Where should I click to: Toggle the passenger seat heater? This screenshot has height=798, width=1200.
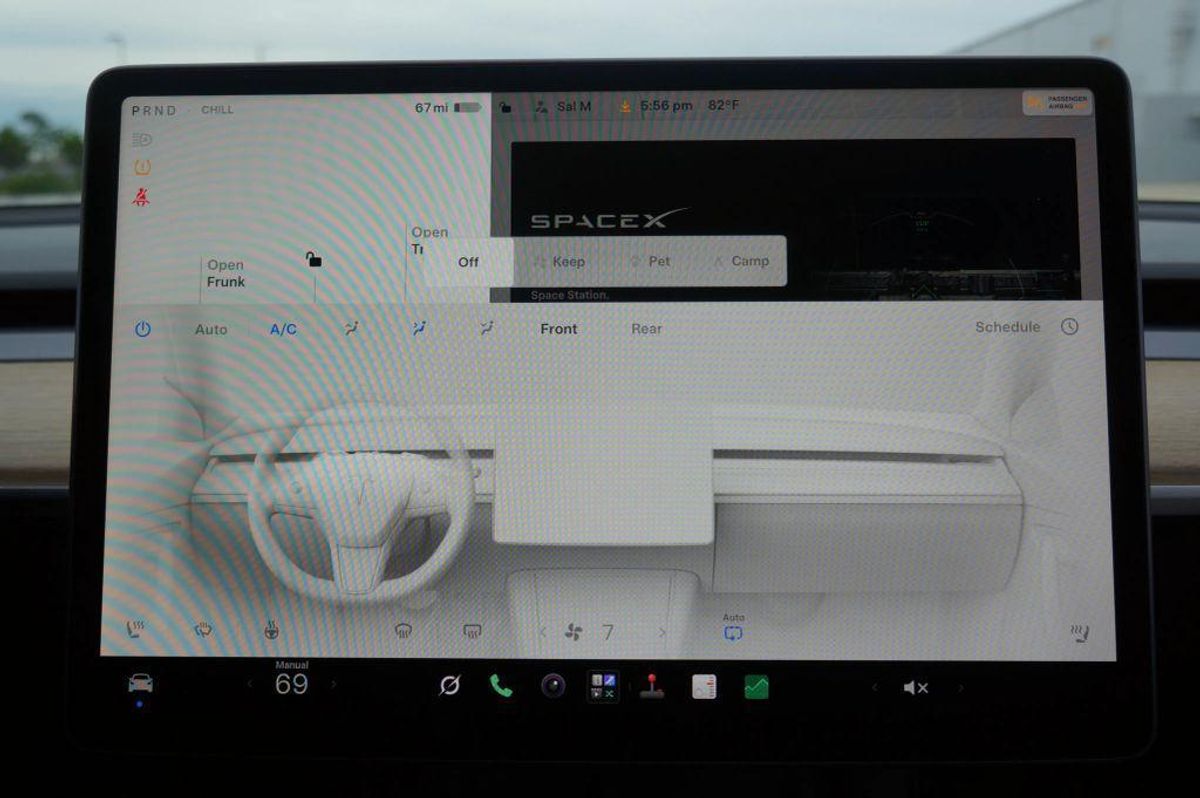pos(1079,632)
